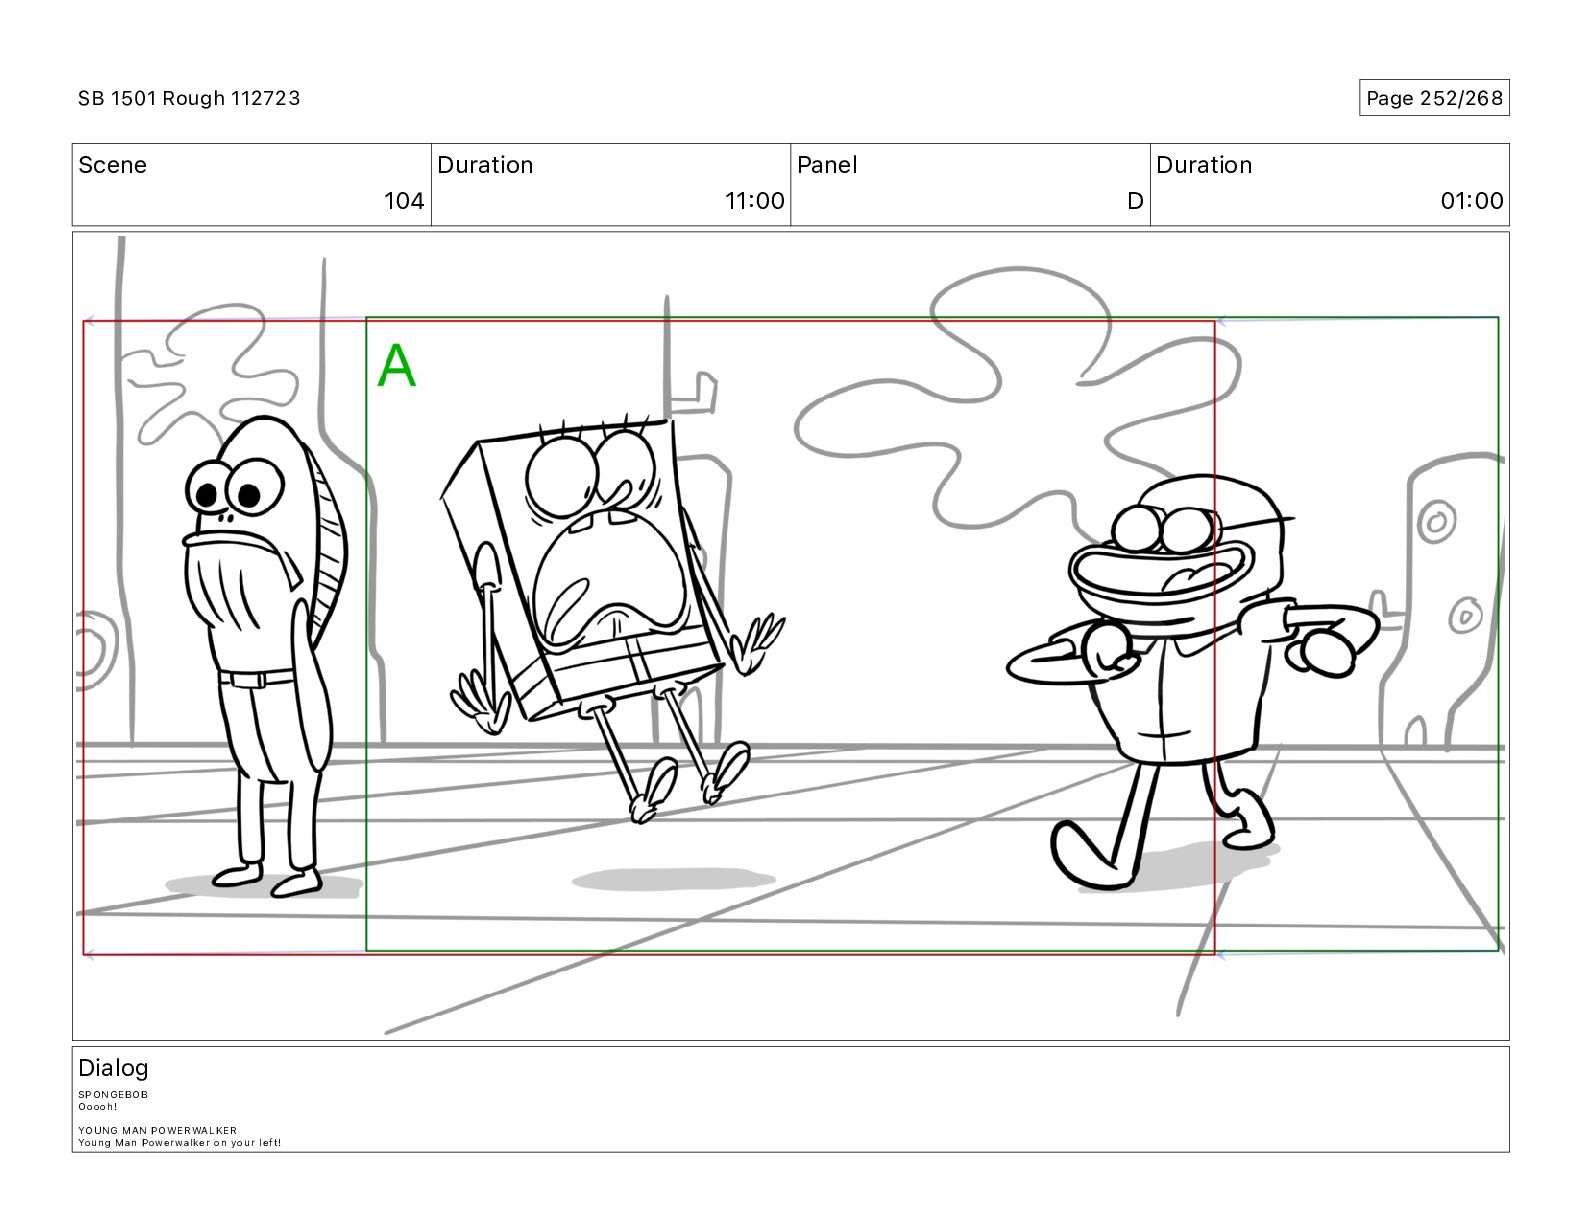Select the scene duration value '11:00'
Screen dimensions: 1584x1224
point(755,201)
